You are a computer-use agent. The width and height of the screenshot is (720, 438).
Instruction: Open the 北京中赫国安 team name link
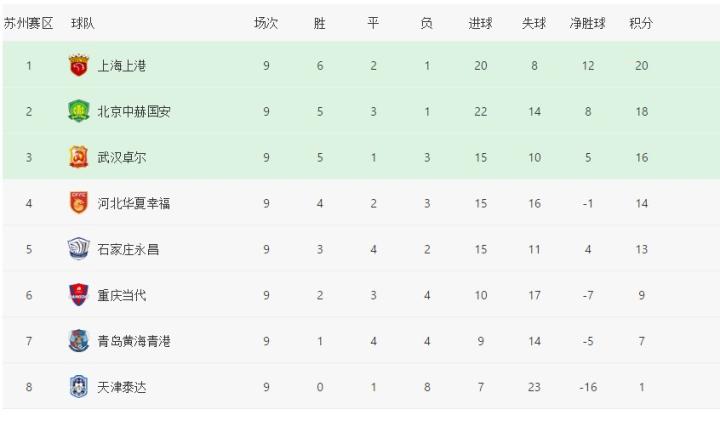pos(134,112)
